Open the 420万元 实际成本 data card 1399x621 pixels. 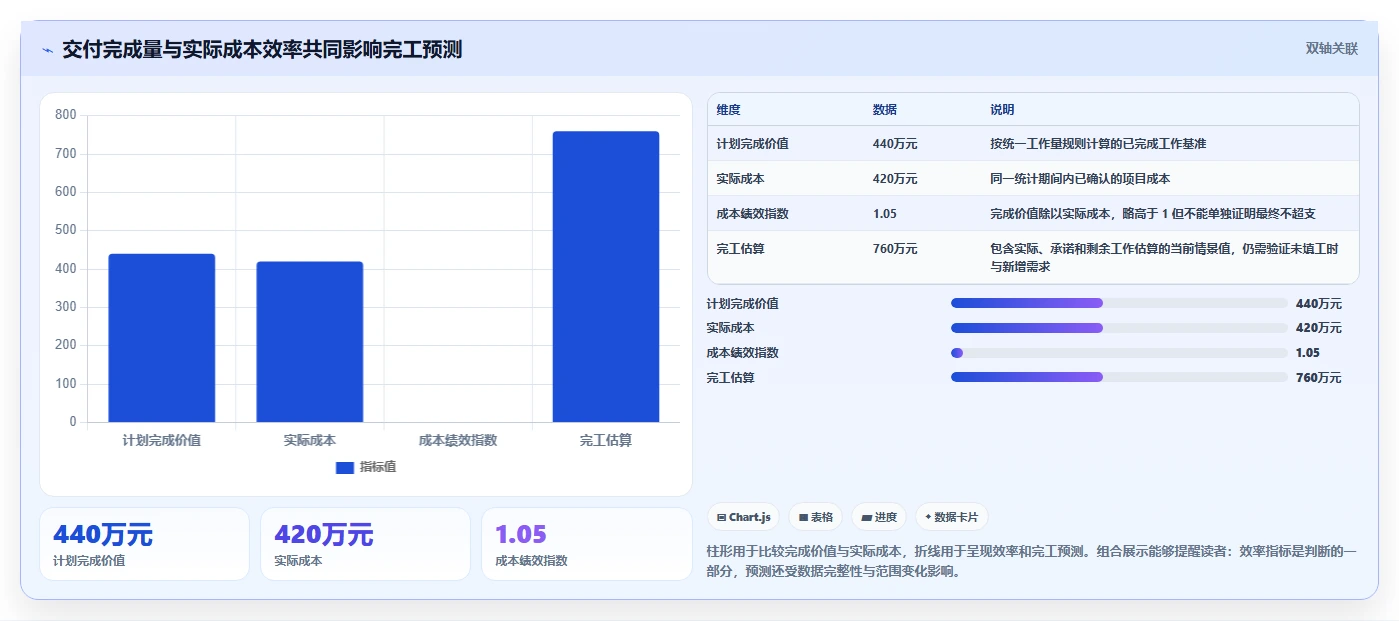[x=365, y=544]
